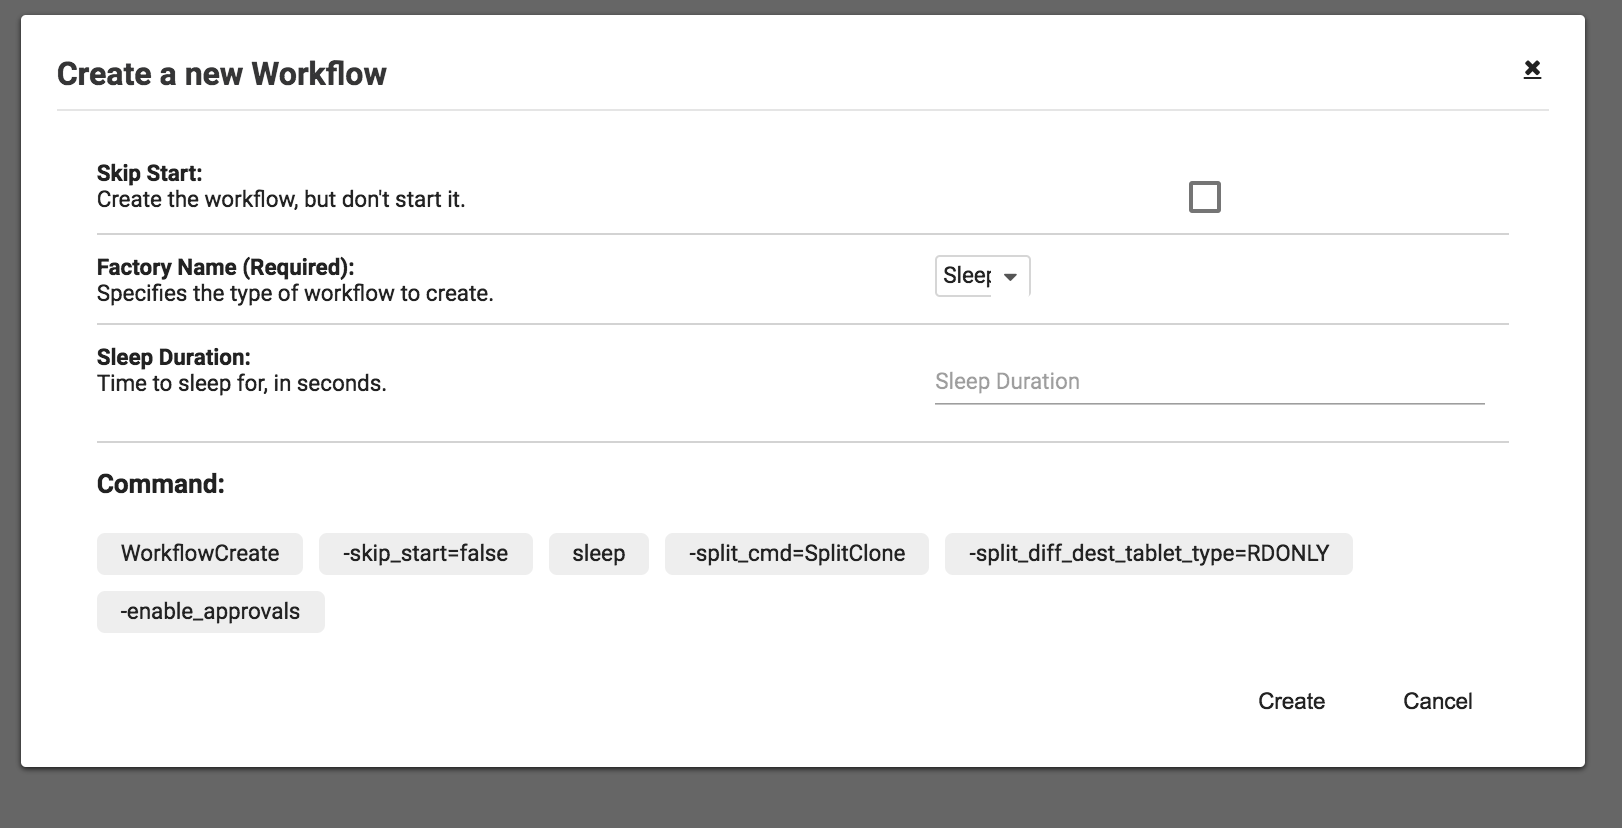The width and height of the screenshot is (1622, 828).
Task: Click the sleep command chip
Action: (598, 554)
